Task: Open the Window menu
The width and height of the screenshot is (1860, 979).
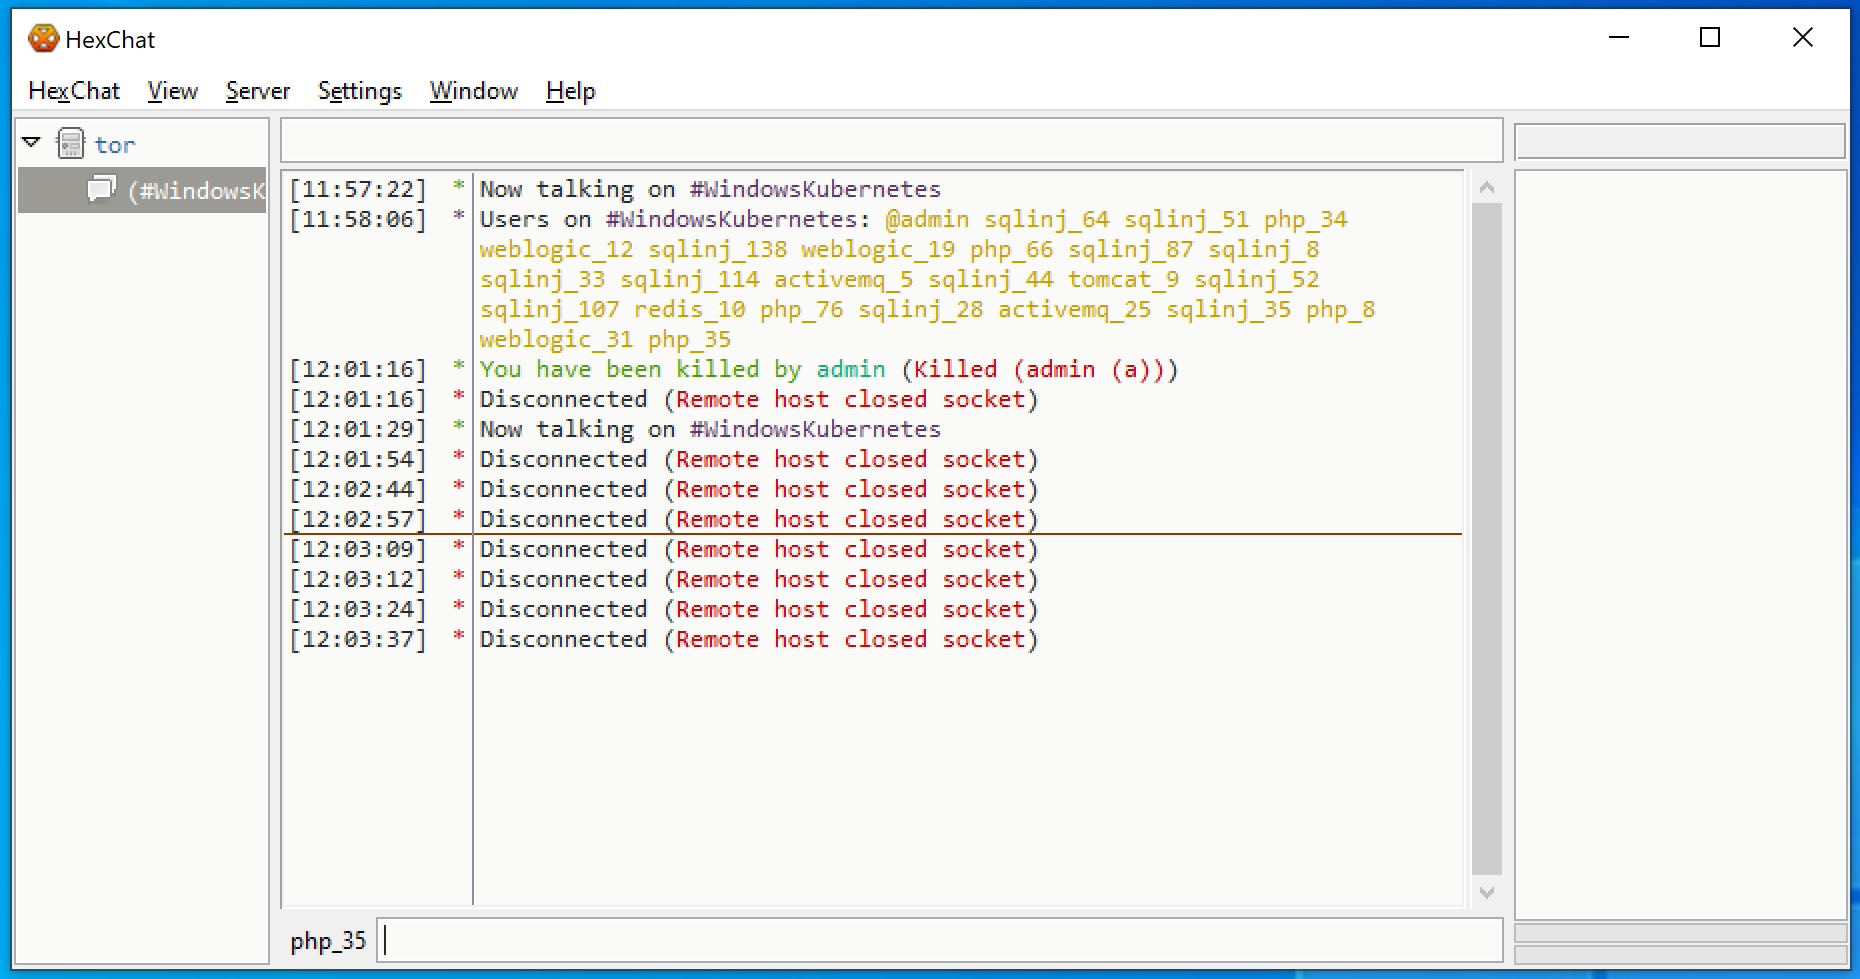Action: tap(474, 91)
